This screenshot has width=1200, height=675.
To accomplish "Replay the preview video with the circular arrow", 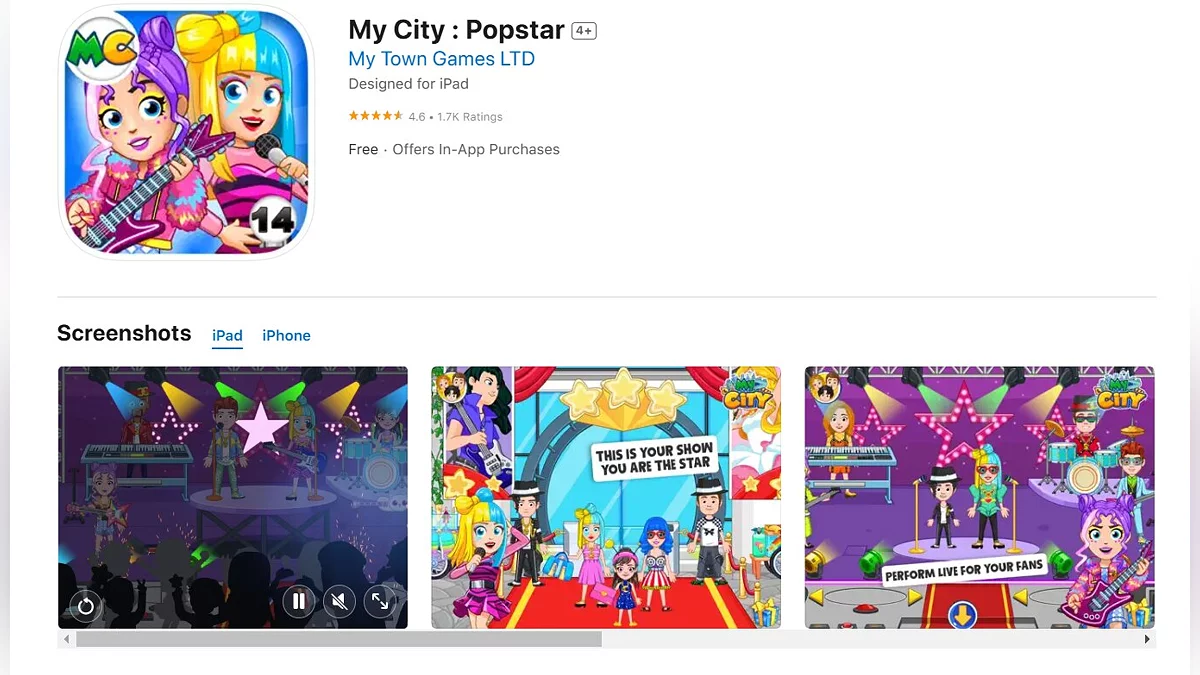I will (86, 605).
